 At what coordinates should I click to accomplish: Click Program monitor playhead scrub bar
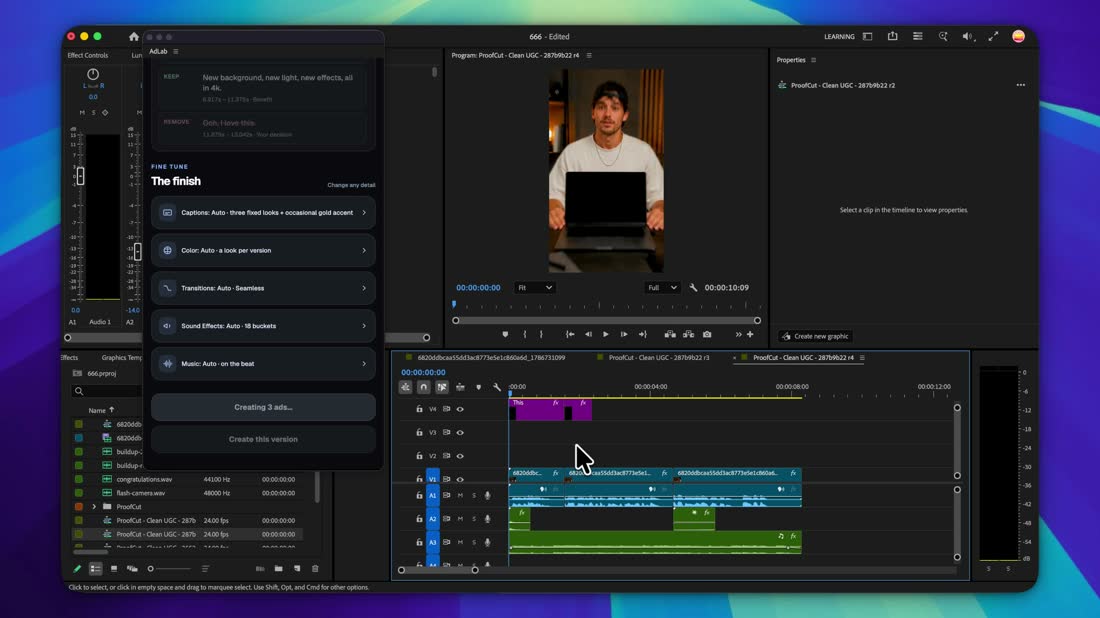(606, 306)
